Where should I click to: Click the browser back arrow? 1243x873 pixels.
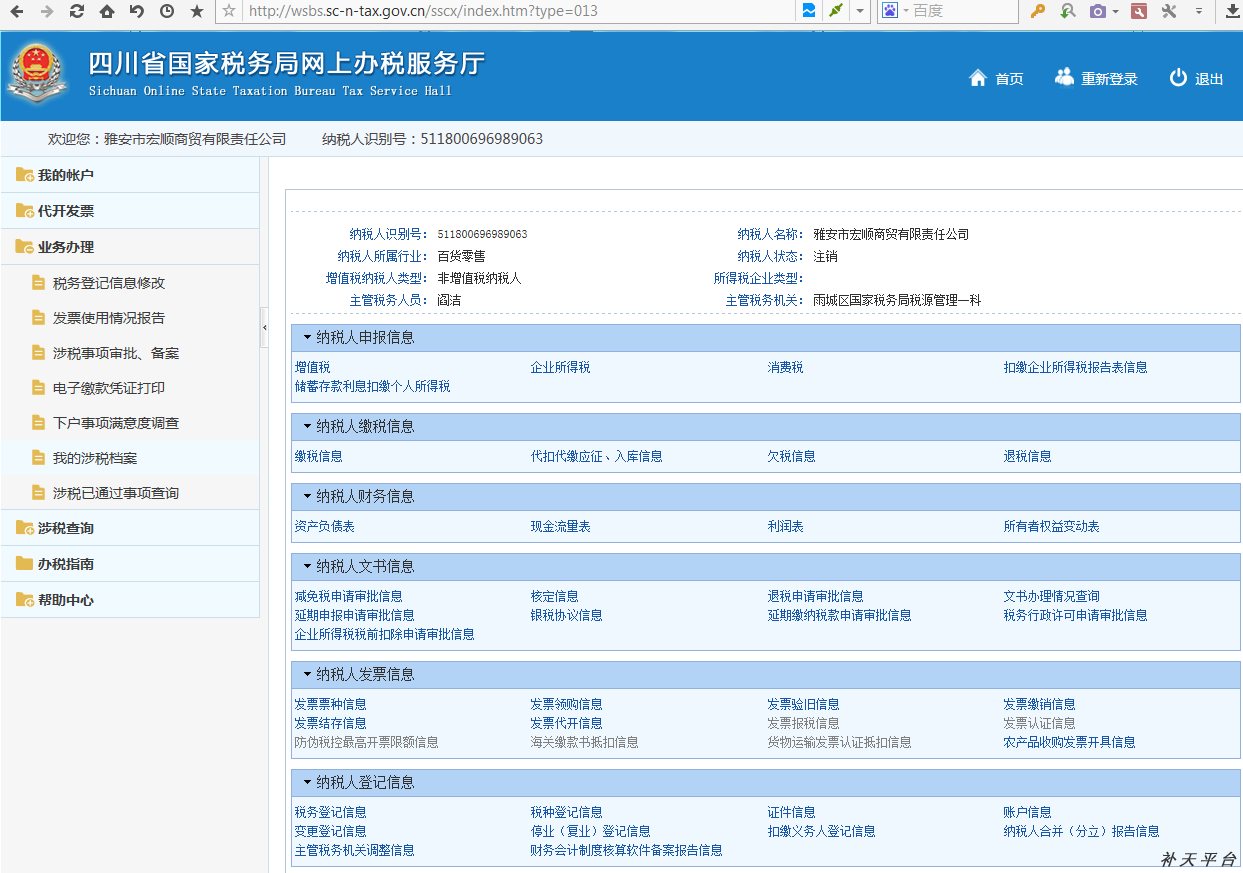point(17,11)
